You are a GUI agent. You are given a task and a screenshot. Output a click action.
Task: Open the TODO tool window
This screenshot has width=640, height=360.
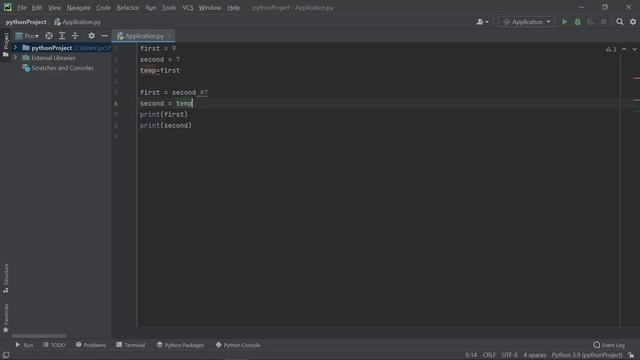(x=54, y=345)
